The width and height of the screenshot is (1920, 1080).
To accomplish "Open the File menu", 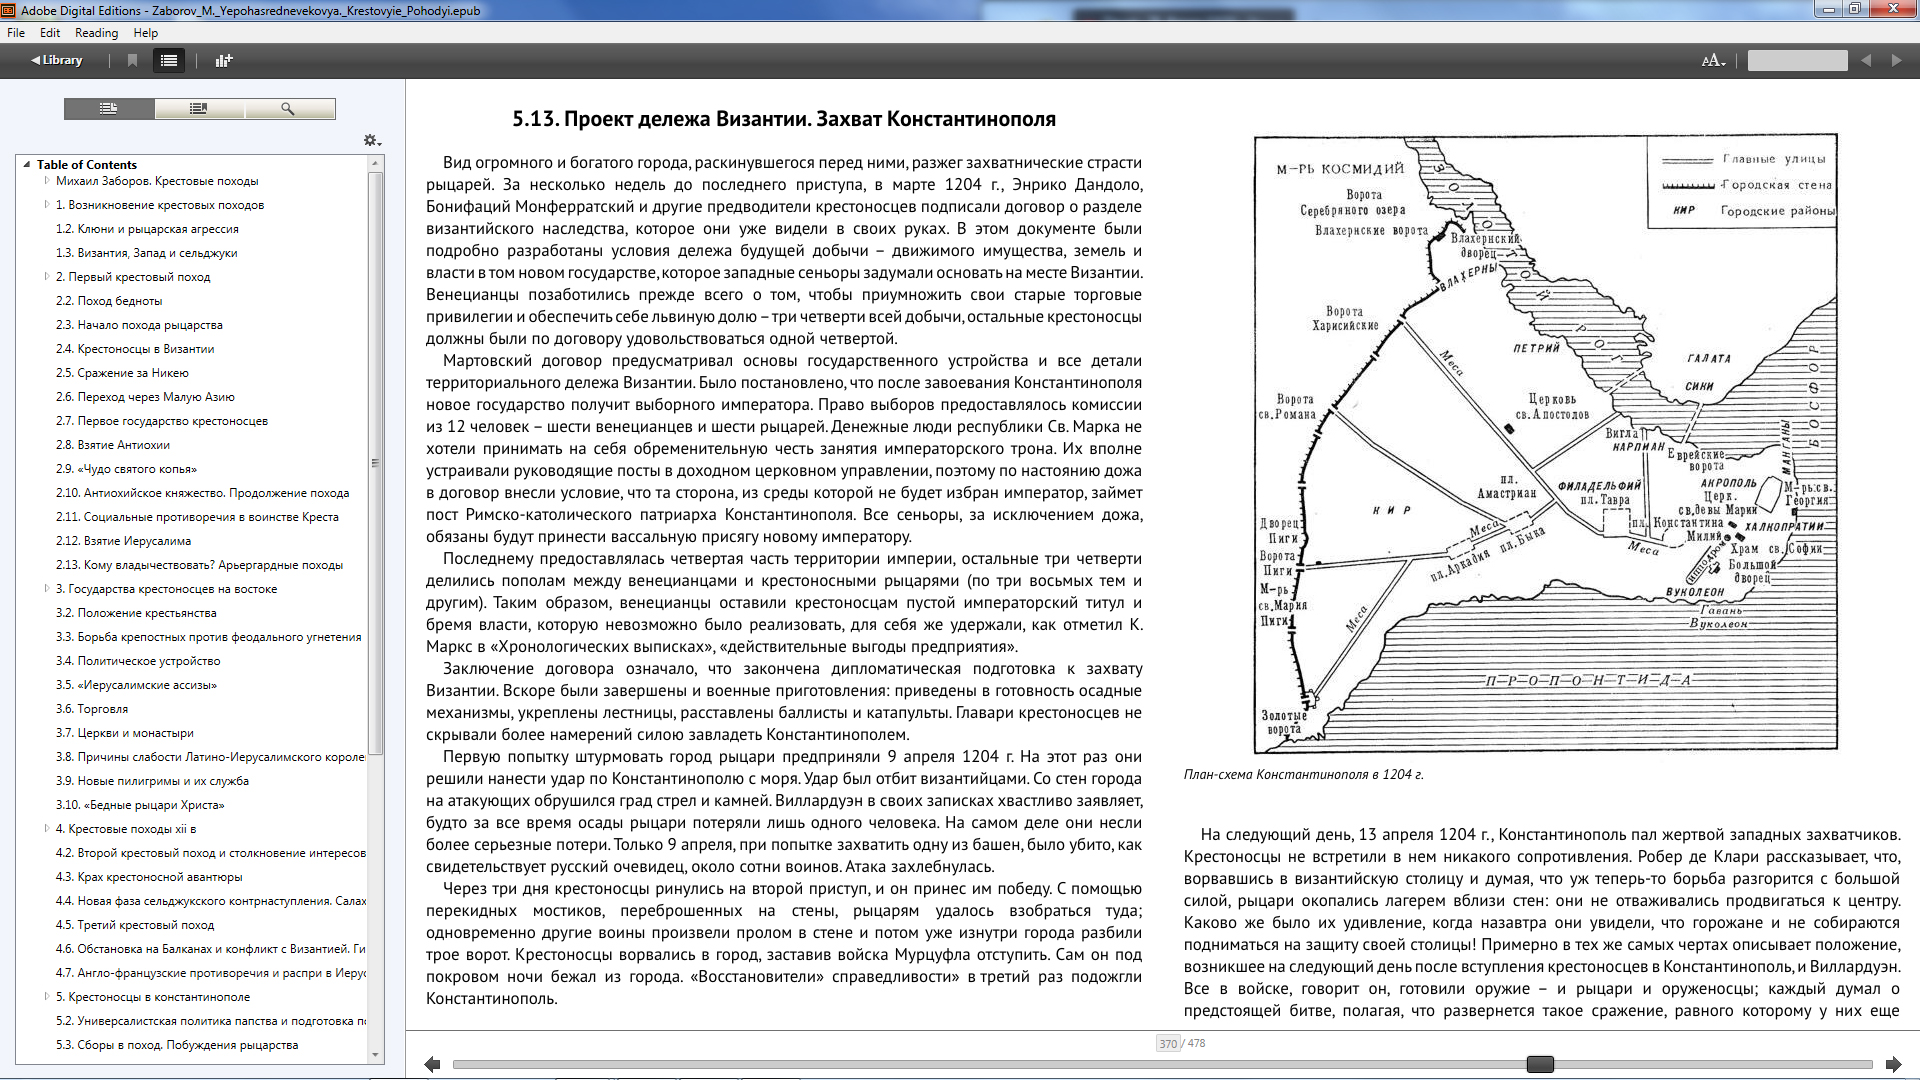I will click(16, 33).
